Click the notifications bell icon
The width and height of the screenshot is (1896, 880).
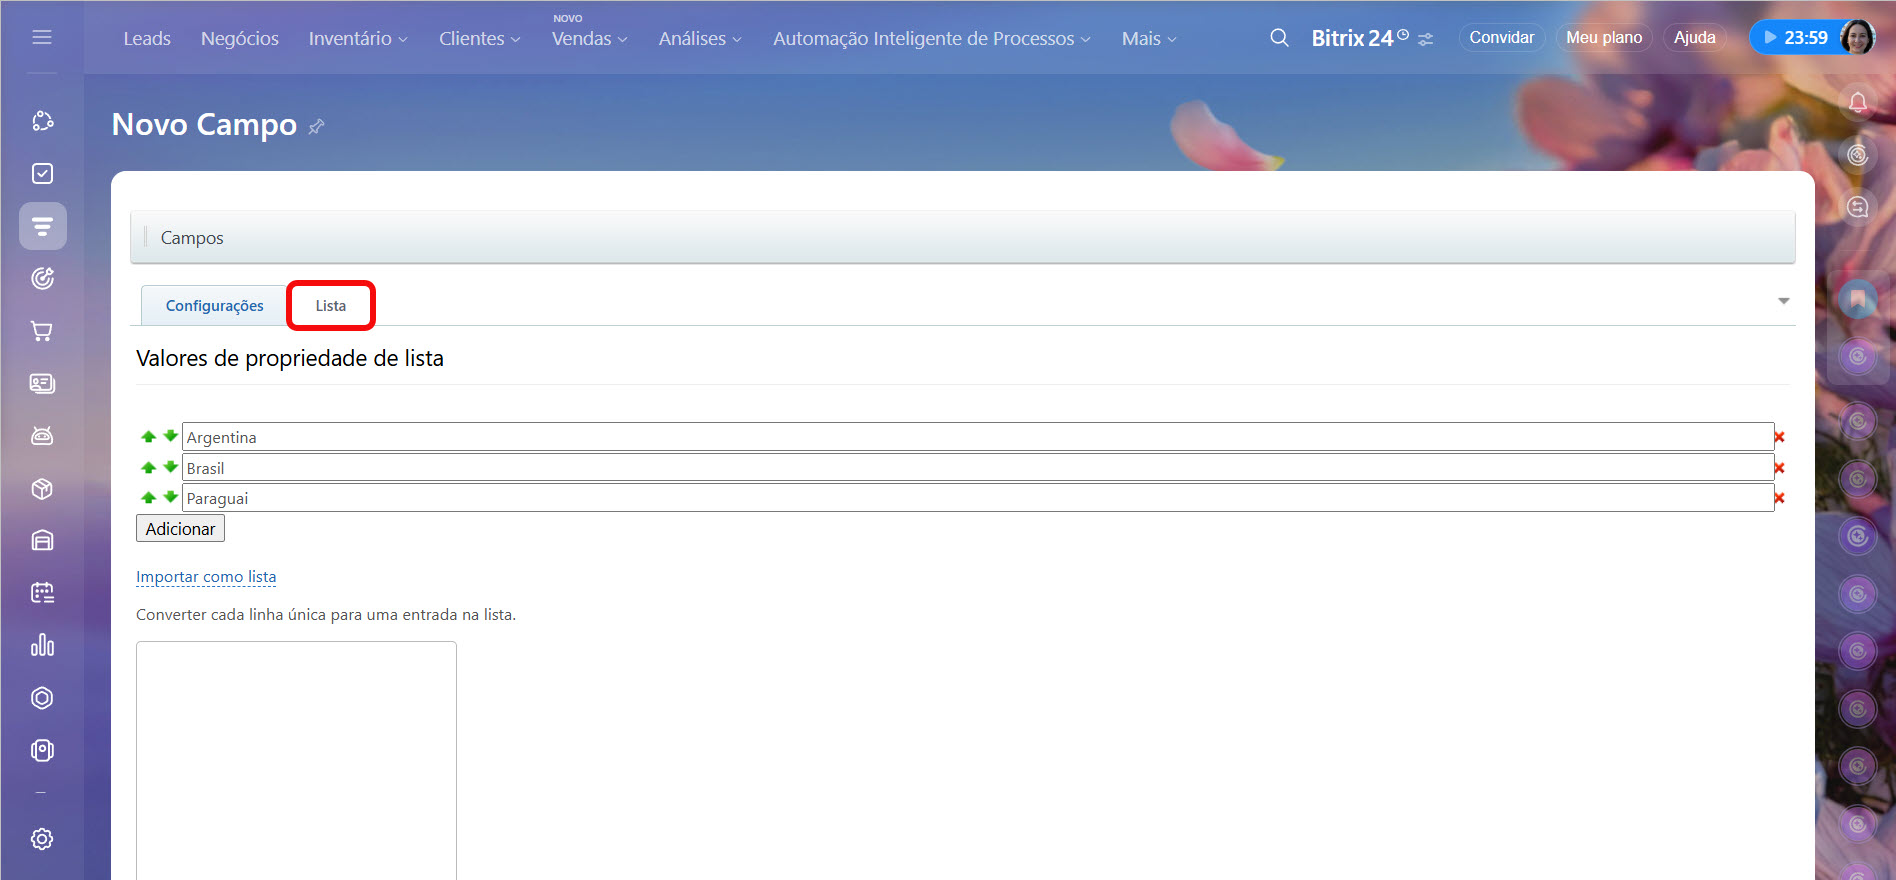point(1857,102)
